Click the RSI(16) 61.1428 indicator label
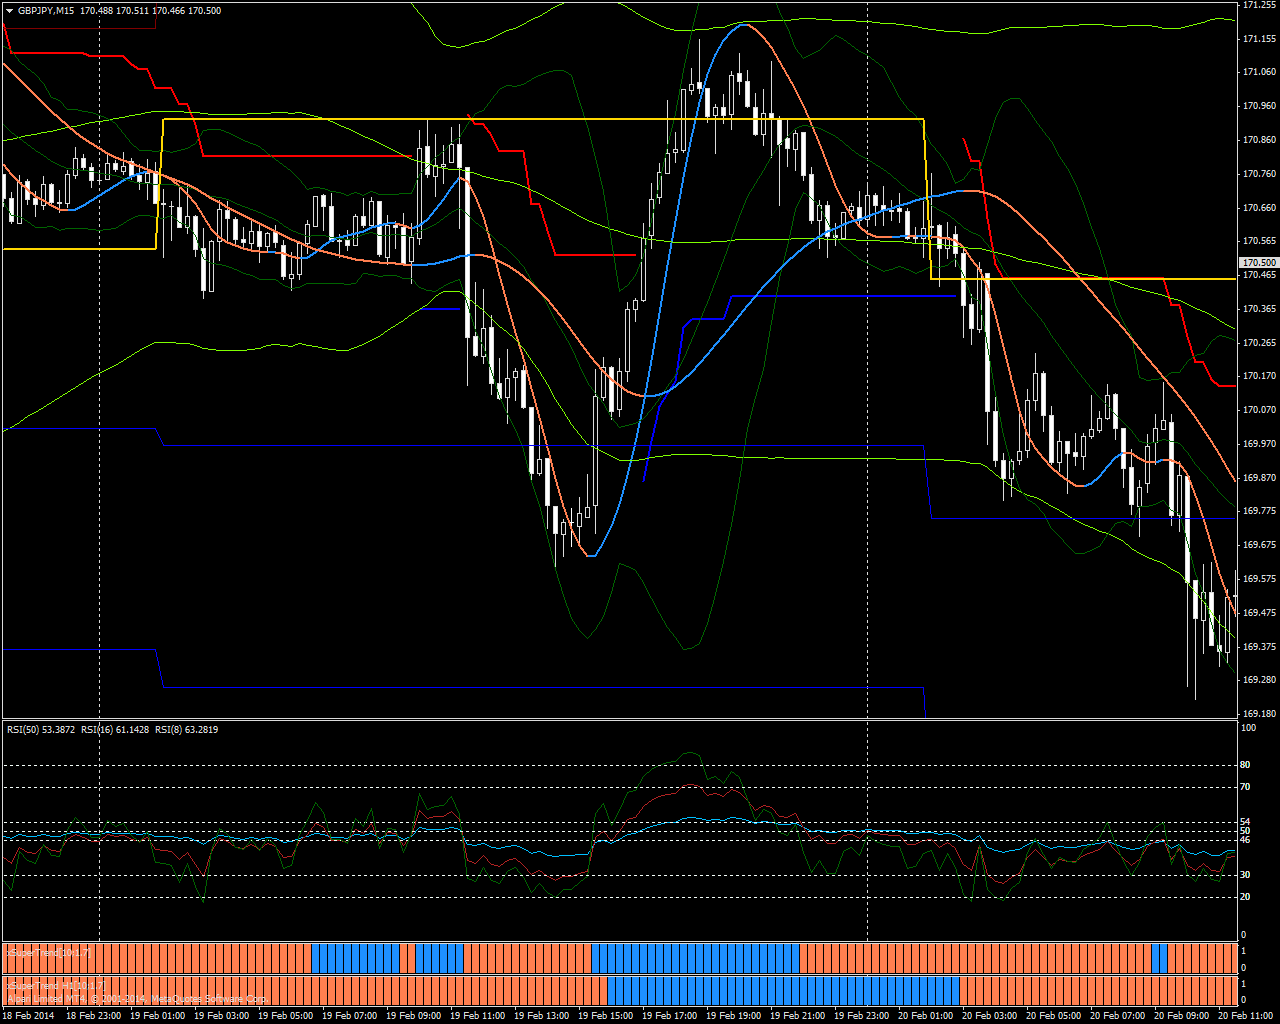 click(115, 730)
